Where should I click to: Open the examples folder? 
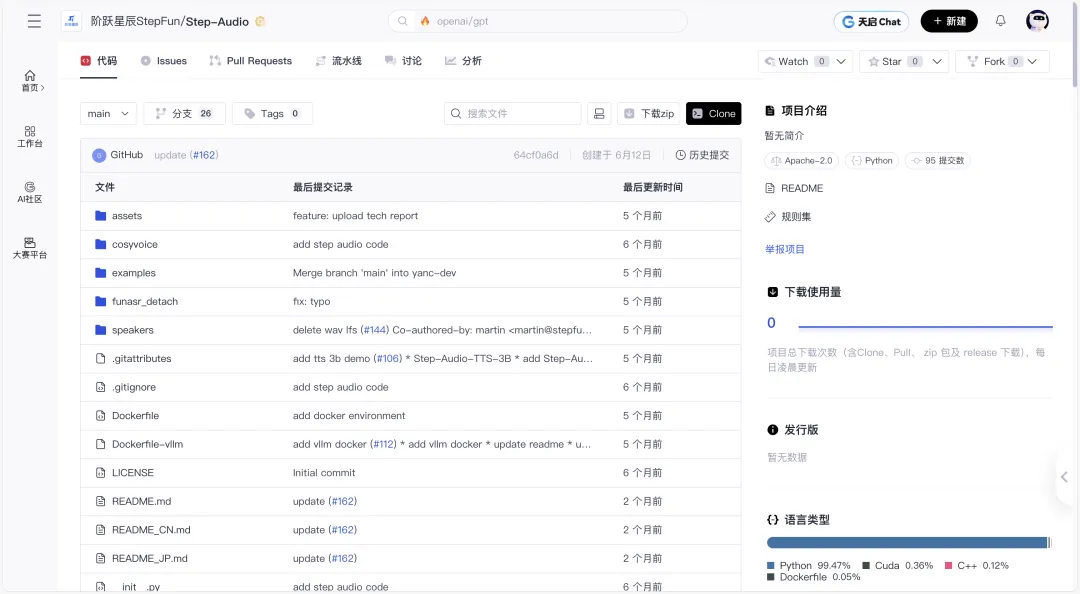(x=134, y=273)
